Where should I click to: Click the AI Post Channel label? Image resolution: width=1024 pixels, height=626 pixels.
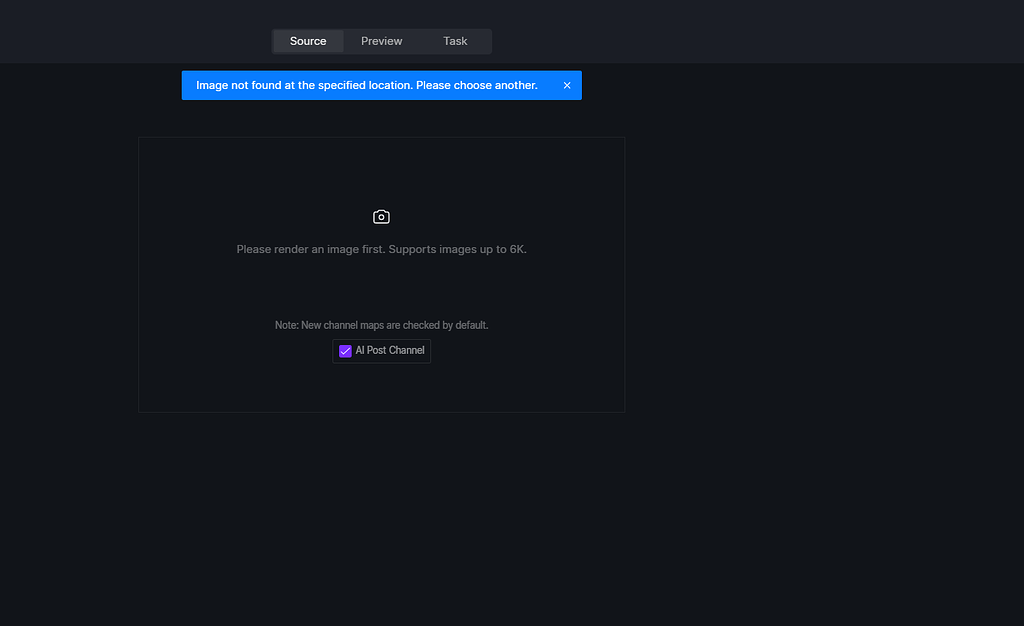click(388, 350)
